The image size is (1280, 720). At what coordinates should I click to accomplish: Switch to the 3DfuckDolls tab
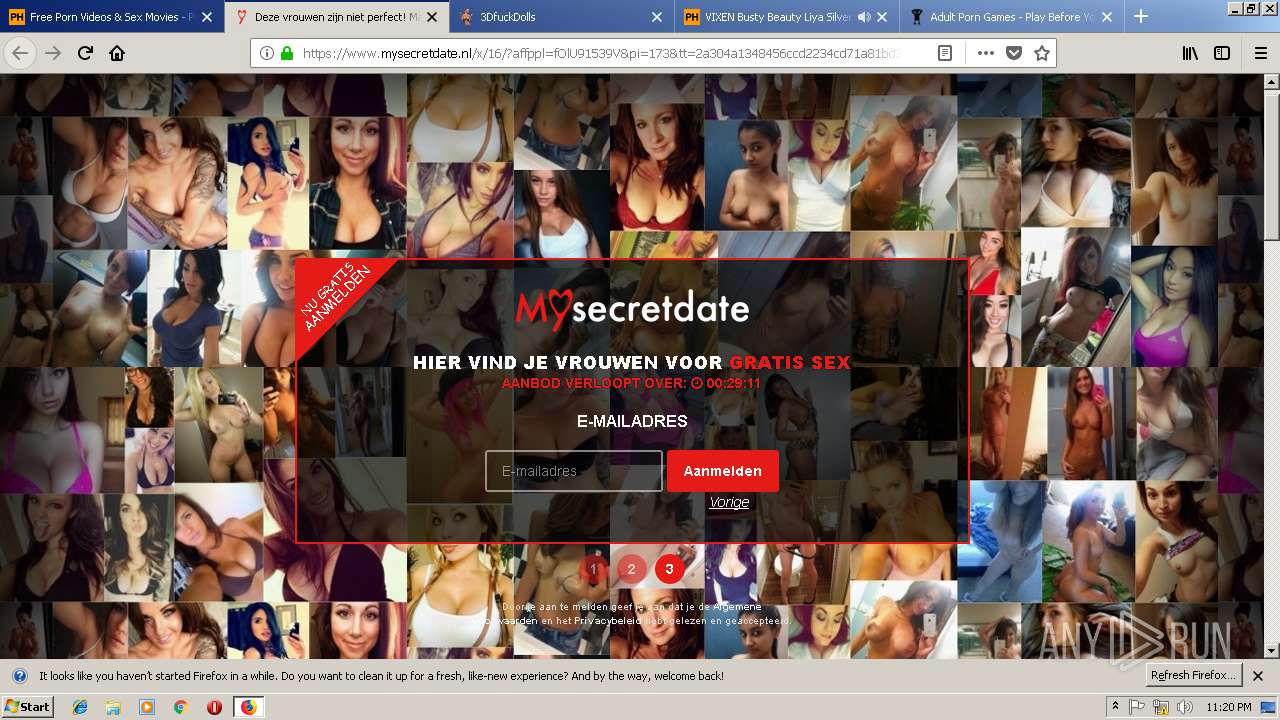(x=562, y=17)
